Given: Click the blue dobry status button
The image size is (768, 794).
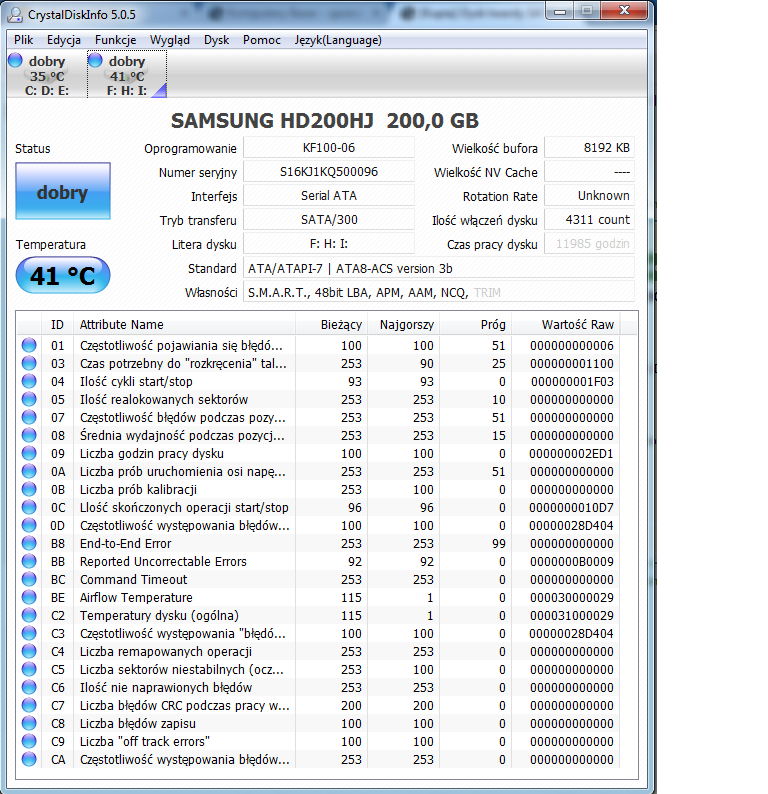Looking at the screenshot, I should point(63,191).
